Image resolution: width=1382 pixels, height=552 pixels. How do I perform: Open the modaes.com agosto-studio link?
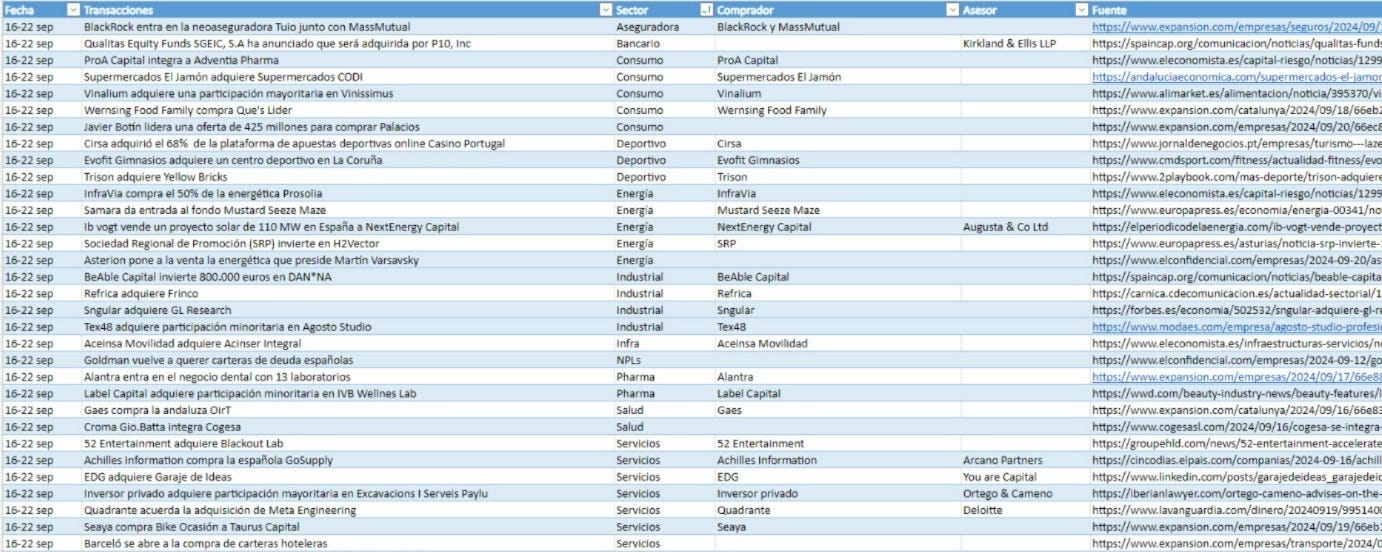pos(1237,327)
